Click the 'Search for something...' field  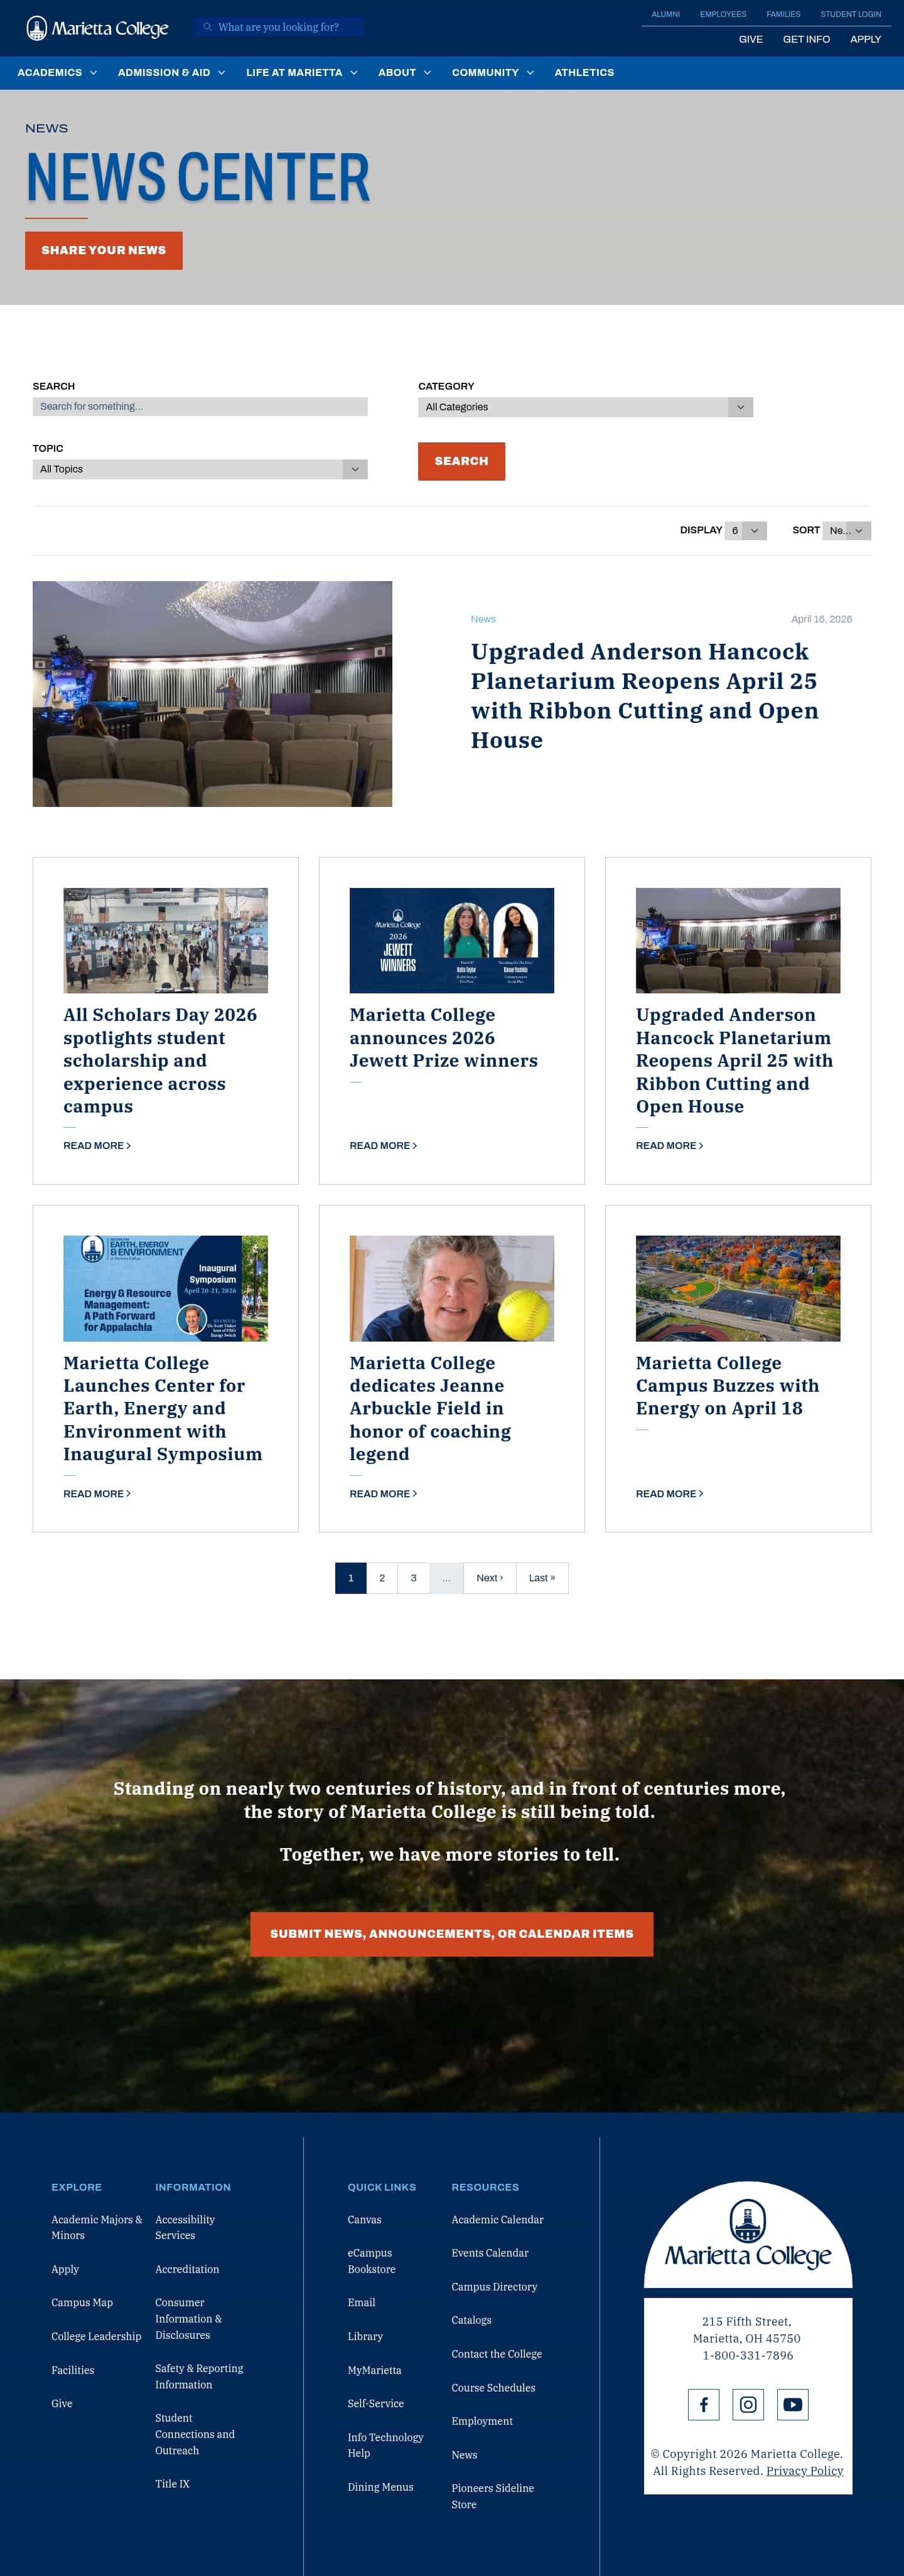point(200,407)
